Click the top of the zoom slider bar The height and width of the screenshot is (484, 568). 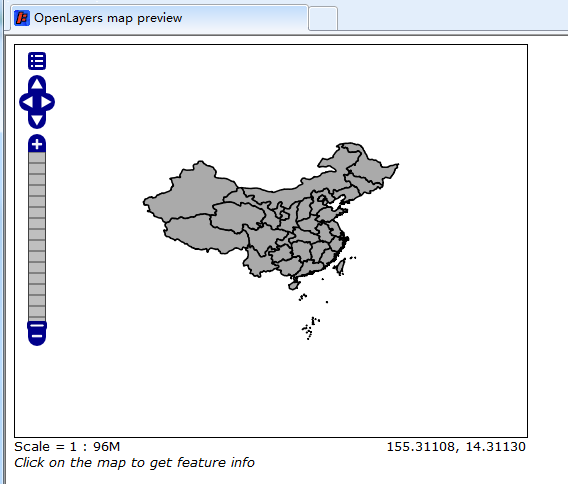coord(37,157)
